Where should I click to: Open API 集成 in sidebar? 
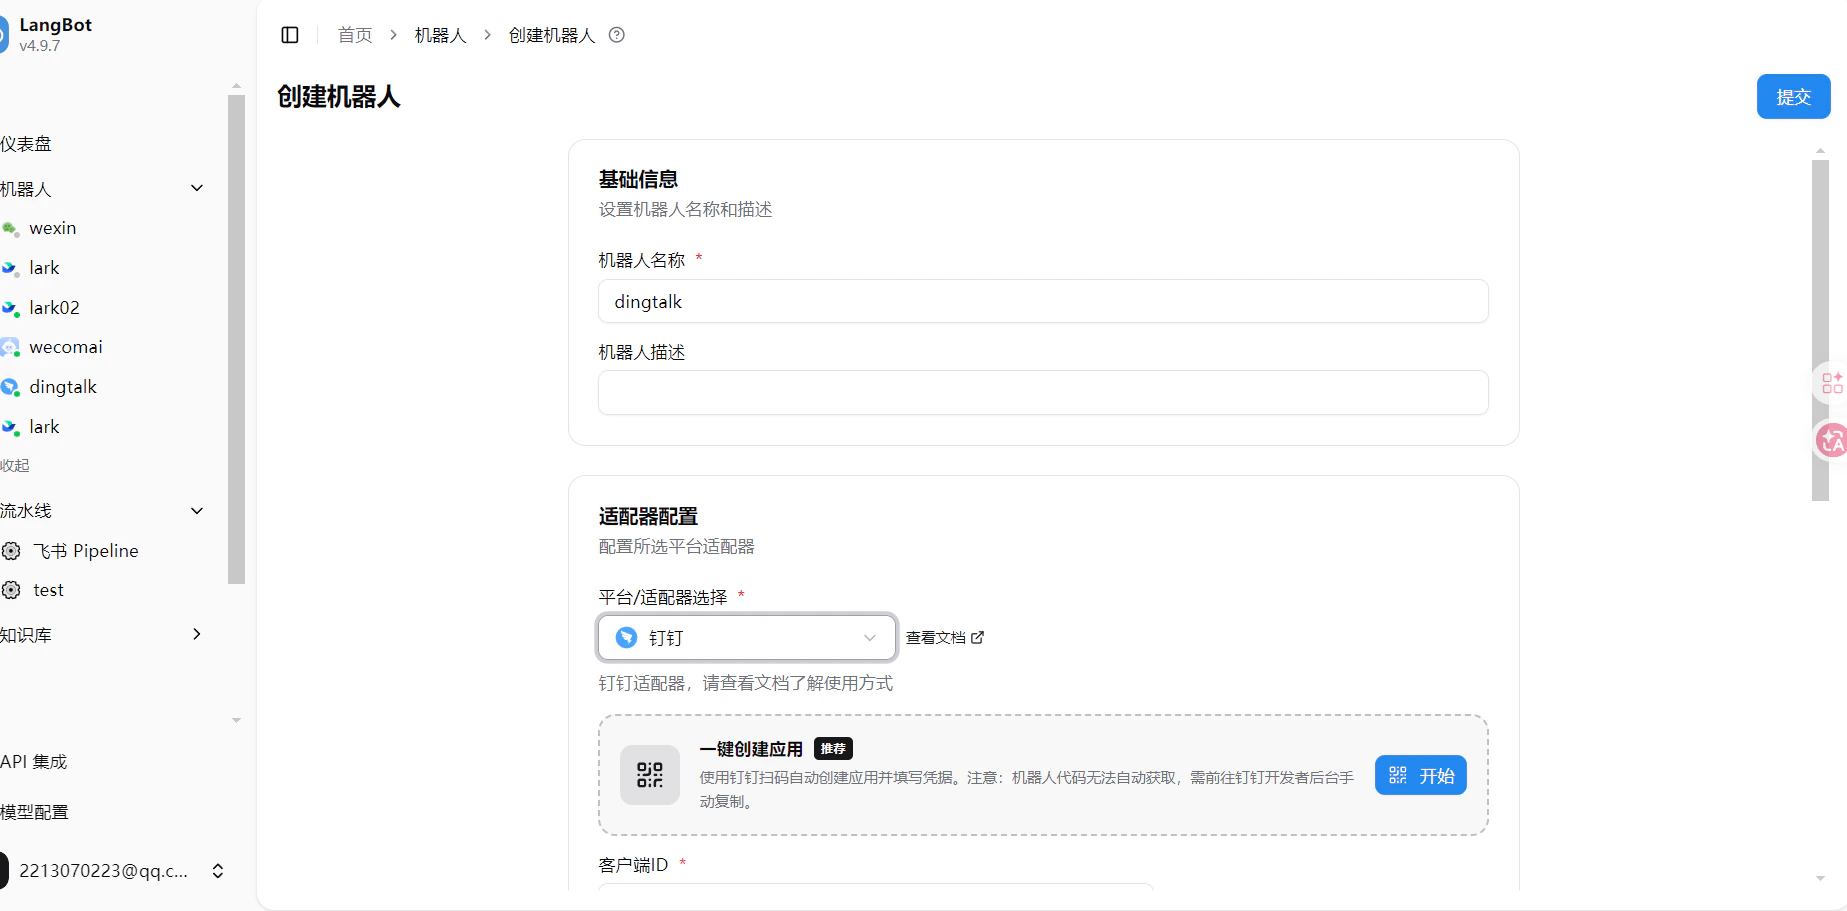[x=34, y=762]
